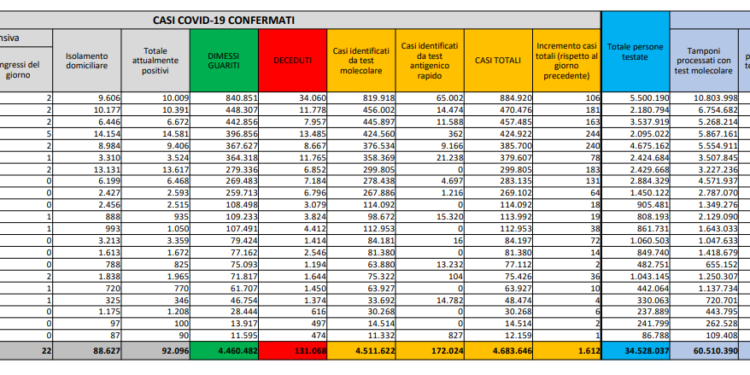Click the molecular total 4.511.622

(361, 351)
